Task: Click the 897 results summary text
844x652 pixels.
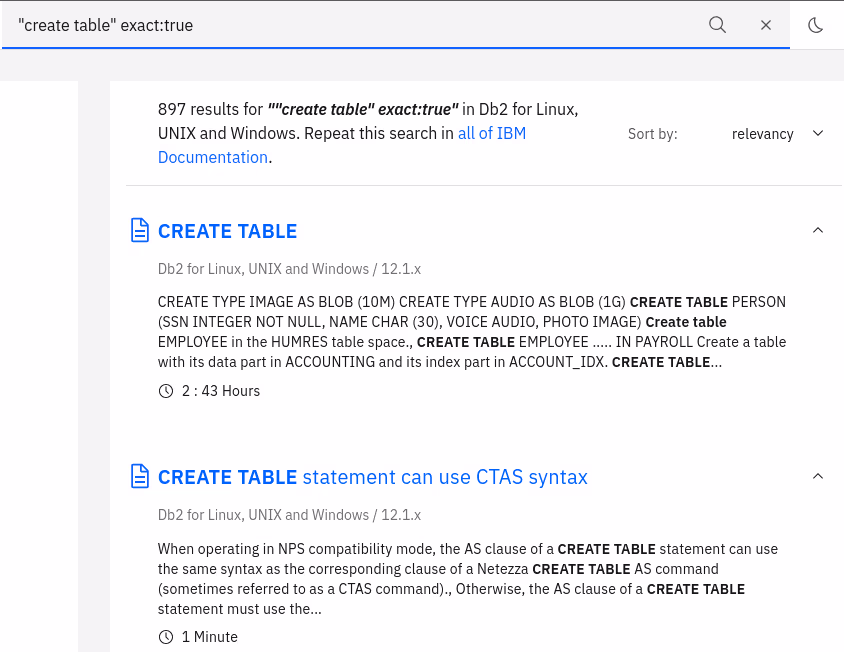Action: point(368,133)
